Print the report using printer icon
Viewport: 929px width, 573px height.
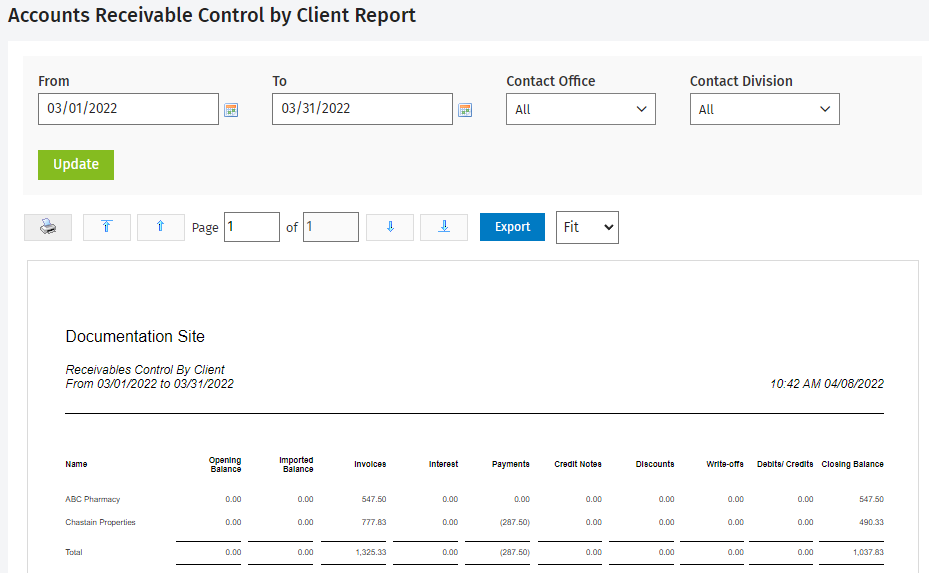pyautogui.click(x=48, y=228)
